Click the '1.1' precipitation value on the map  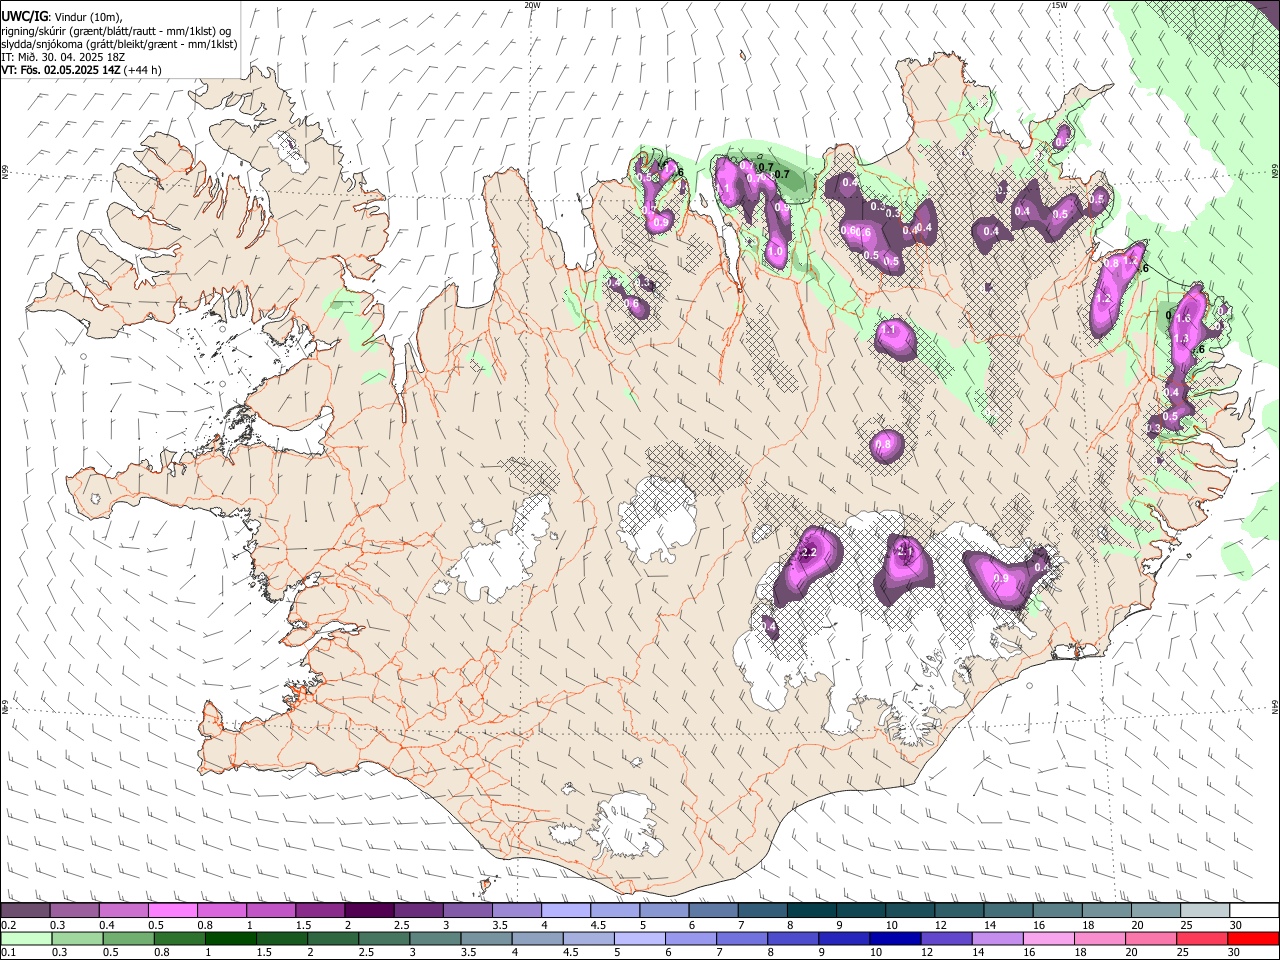888,330
